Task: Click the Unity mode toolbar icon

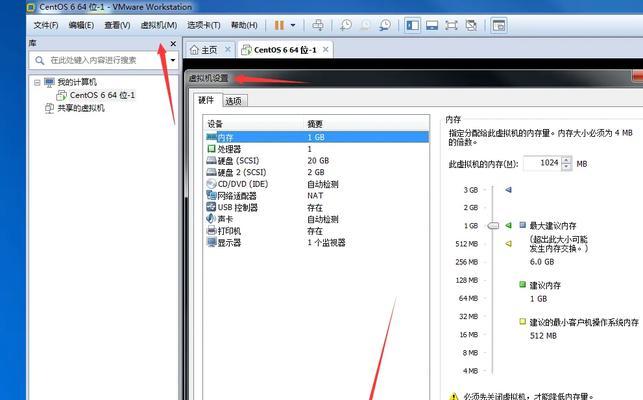Action: [x=471, y=25]
